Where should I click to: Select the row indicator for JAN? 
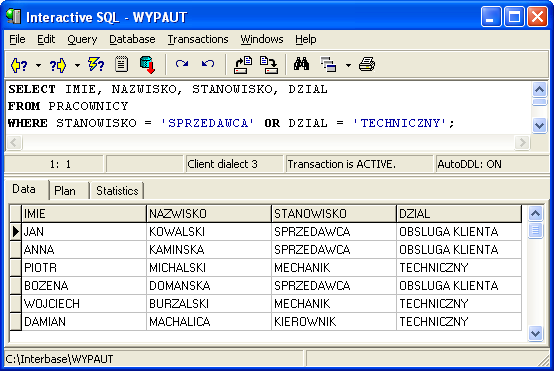coord(16,232)
